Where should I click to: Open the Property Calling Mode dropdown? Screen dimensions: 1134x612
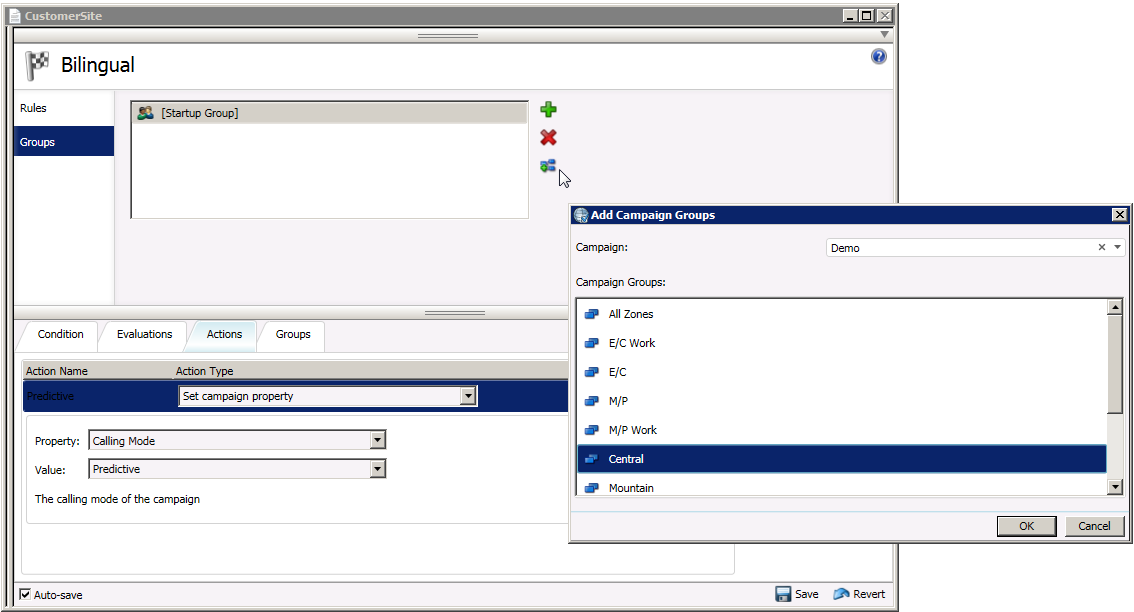tap(377, 440)
